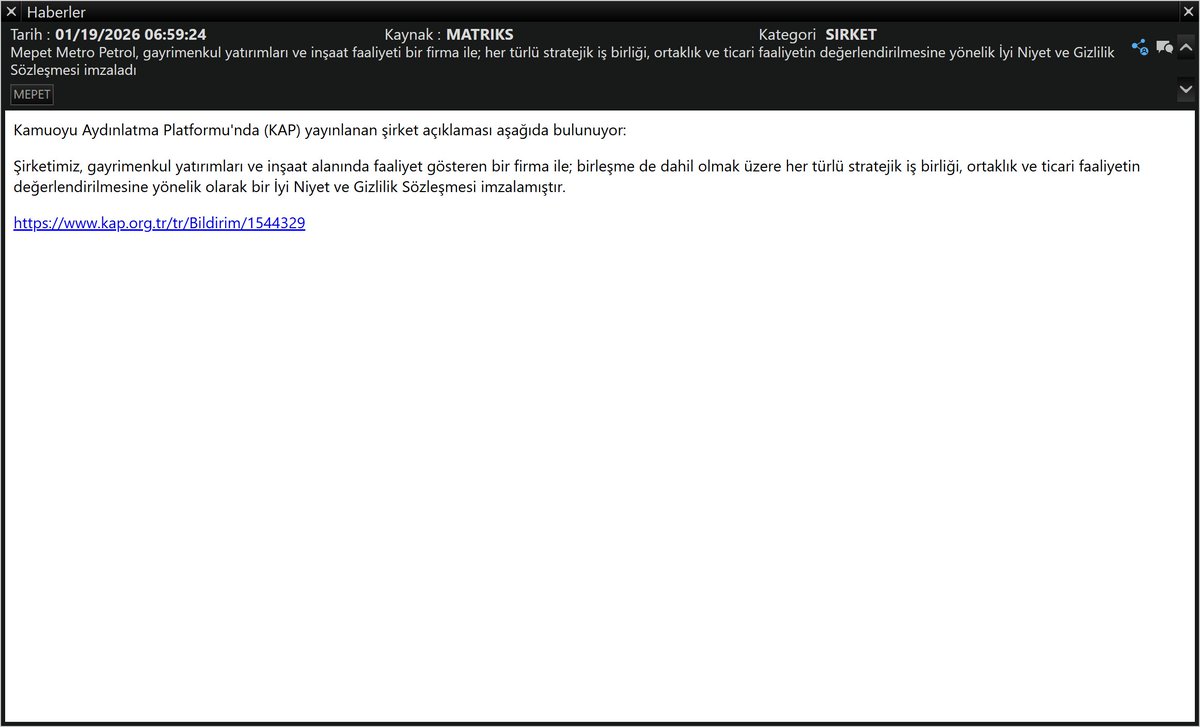
Task: Open the kap.org.tr Bildirim link
Action: 159,224
